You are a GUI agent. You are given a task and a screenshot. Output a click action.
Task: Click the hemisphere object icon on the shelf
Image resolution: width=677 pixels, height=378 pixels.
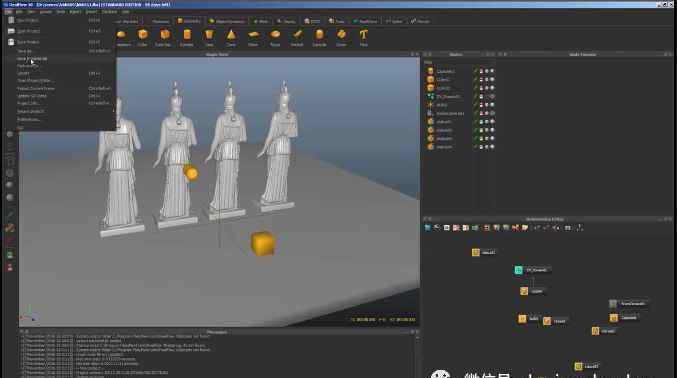121,35
